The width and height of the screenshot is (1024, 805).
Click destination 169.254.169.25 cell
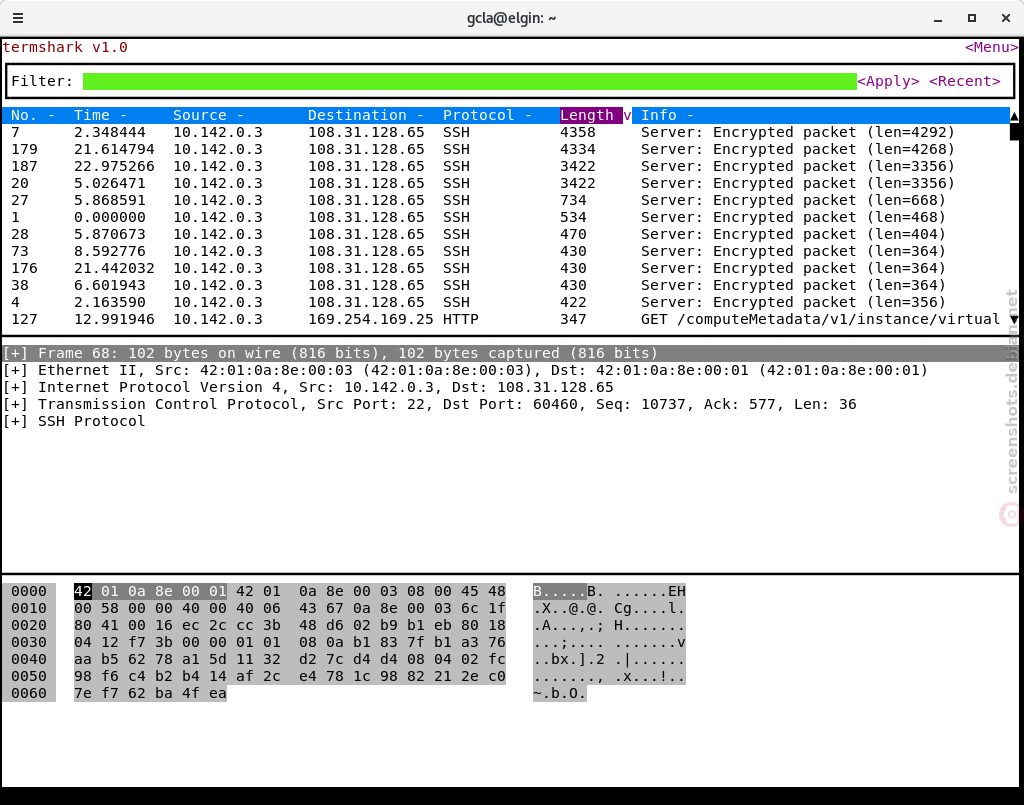[x=370, y=319]
